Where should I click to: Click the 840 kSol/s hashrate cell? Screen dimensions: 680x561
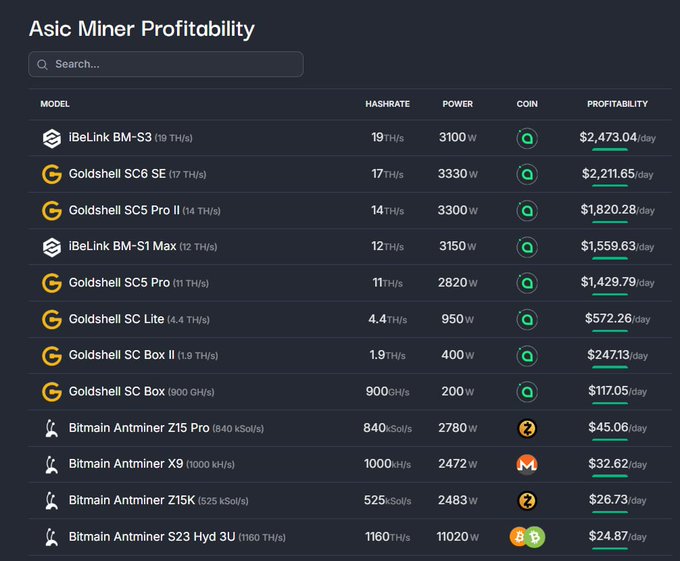(x=387, y=428)
